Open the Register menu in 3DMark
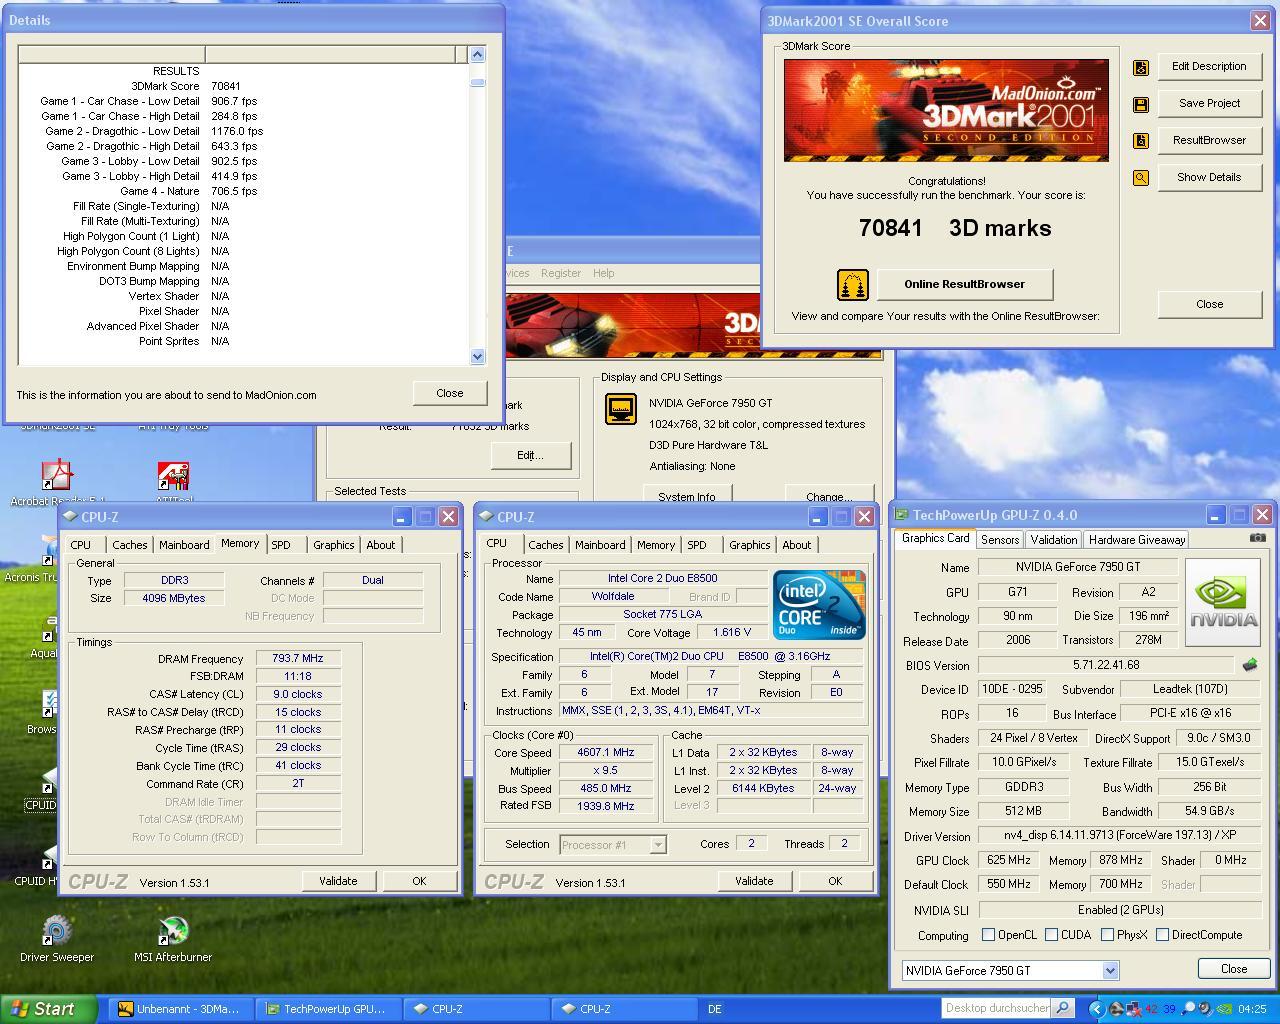 point(560,273)
